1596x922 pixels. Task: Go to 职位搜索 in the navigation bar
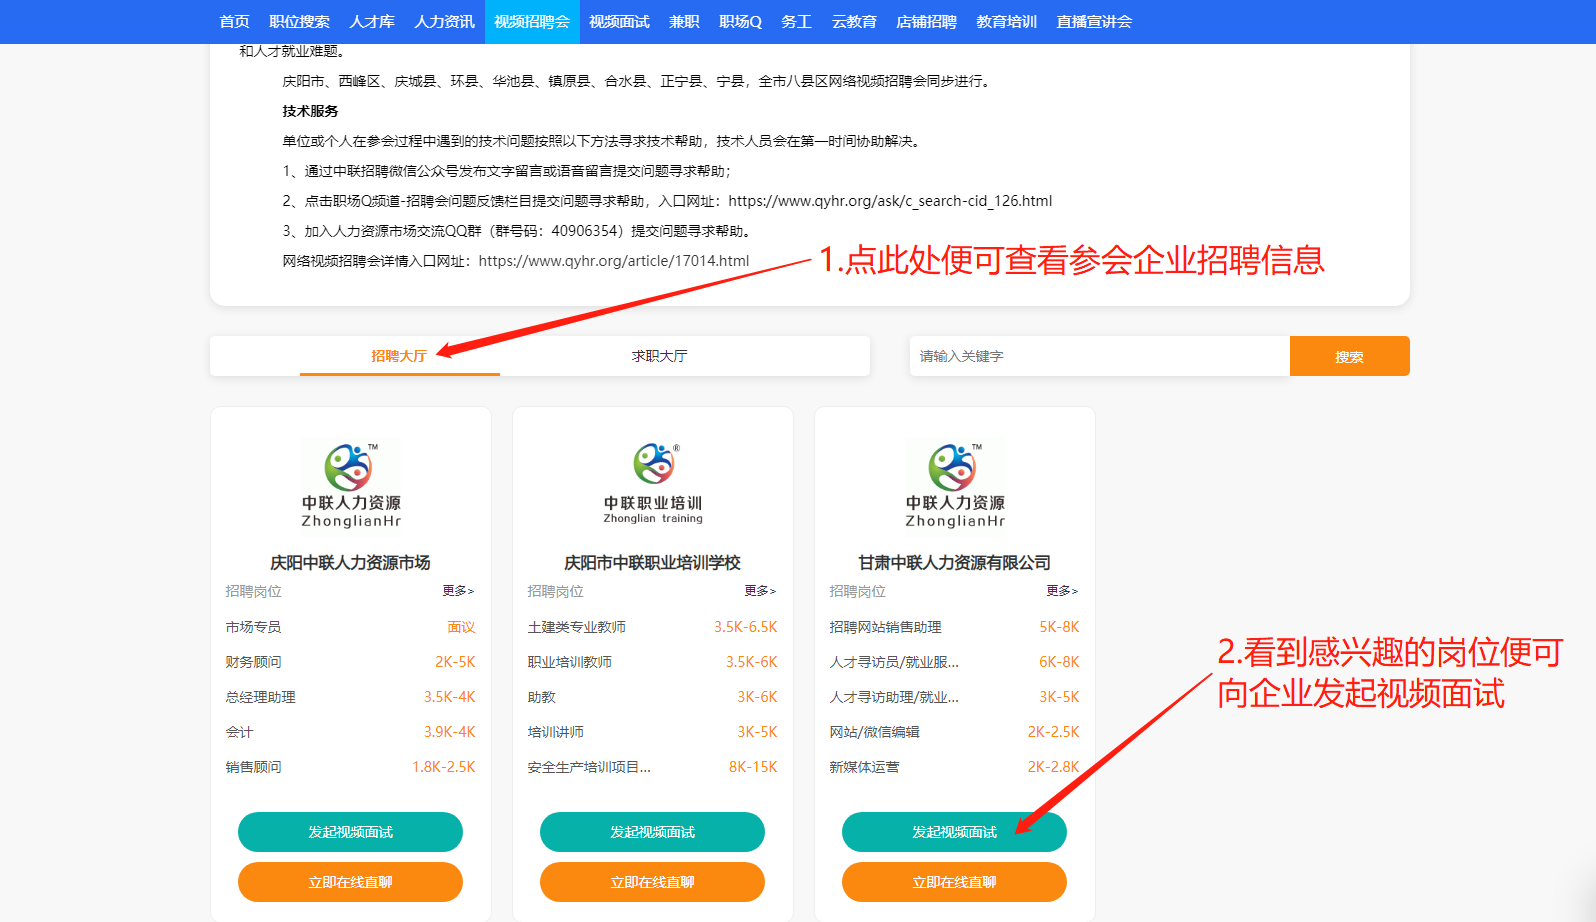299,22
